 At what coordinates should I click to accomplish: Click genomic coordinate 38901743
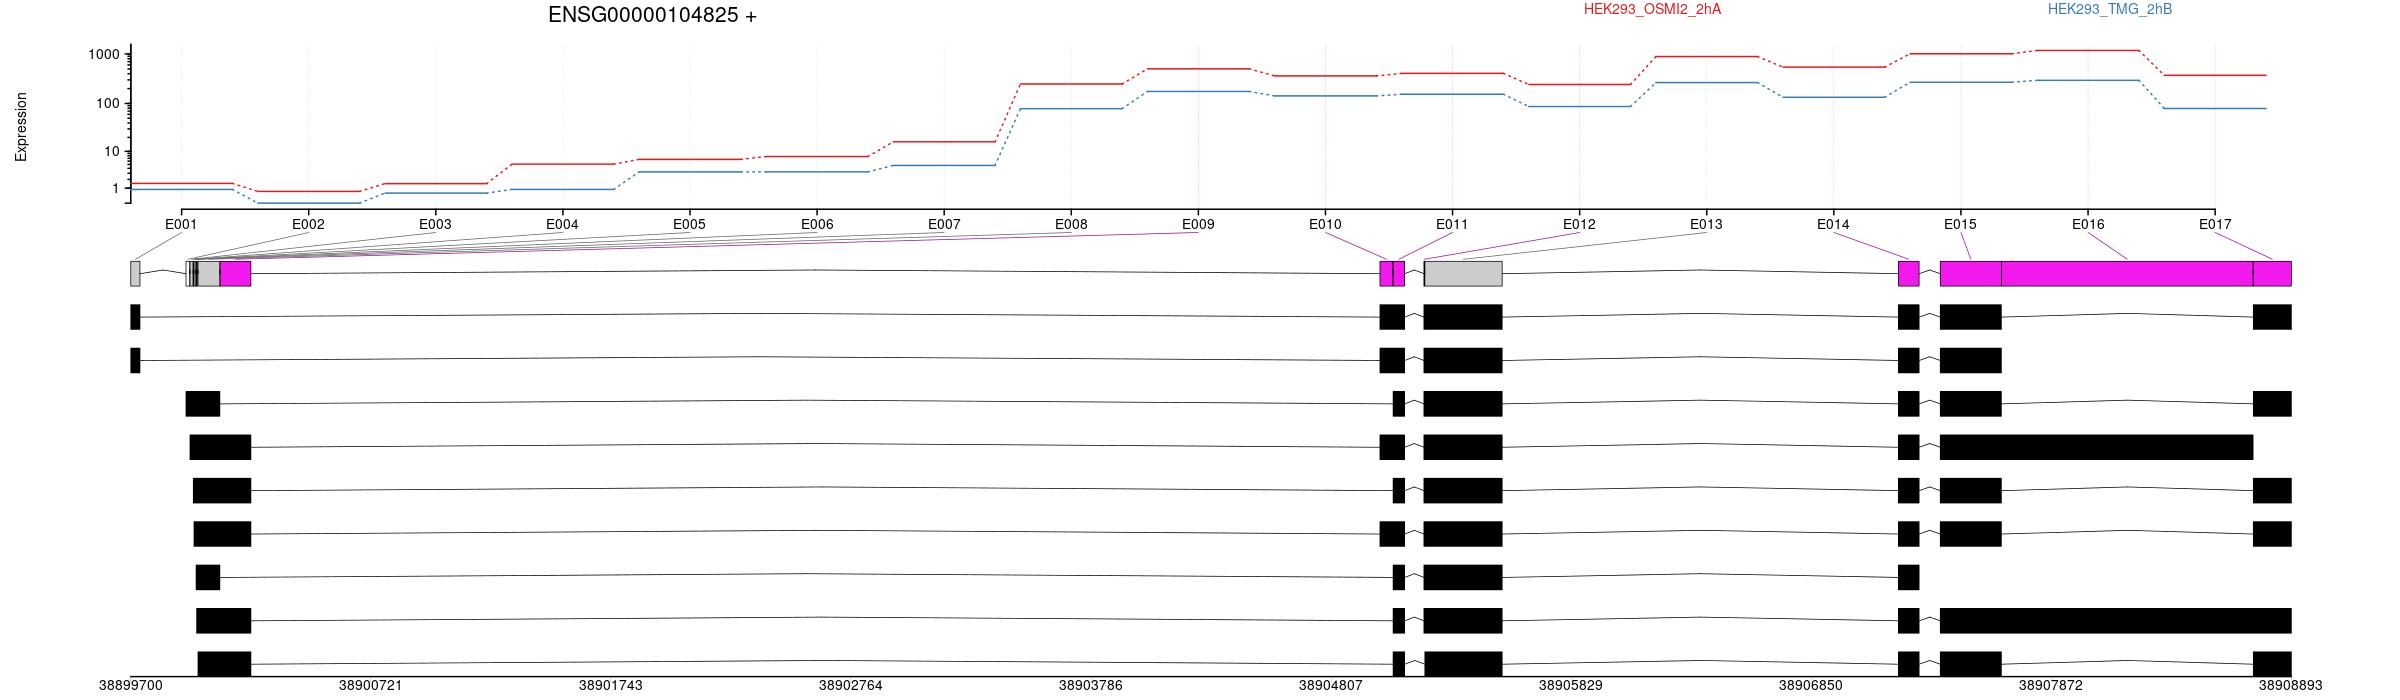click(611, 686)
